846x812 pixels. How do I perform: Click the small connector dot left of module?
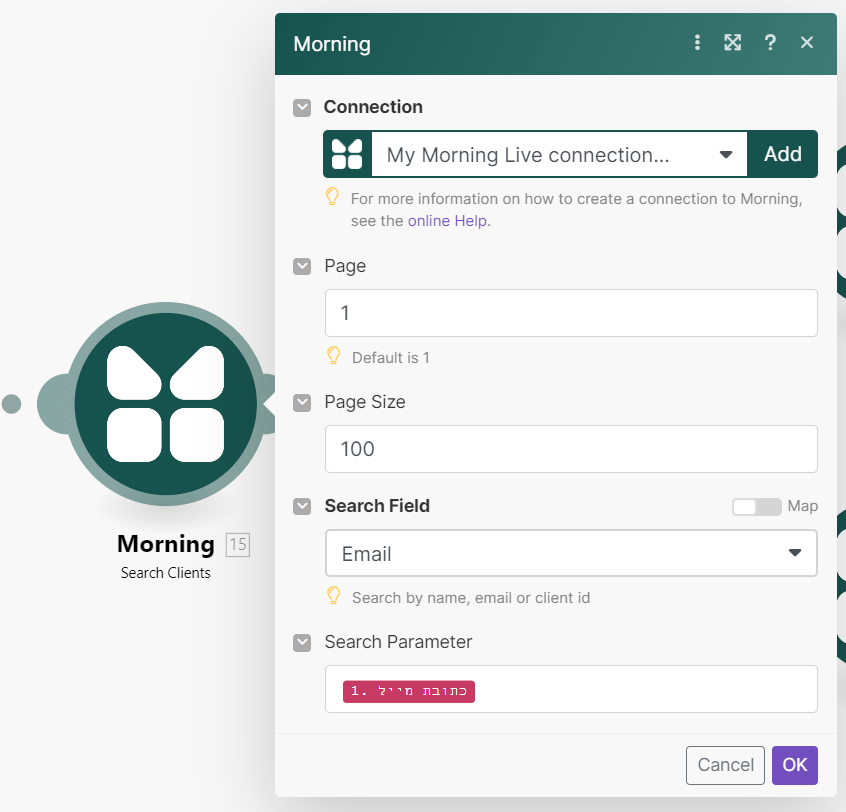(x=11, y=404)
